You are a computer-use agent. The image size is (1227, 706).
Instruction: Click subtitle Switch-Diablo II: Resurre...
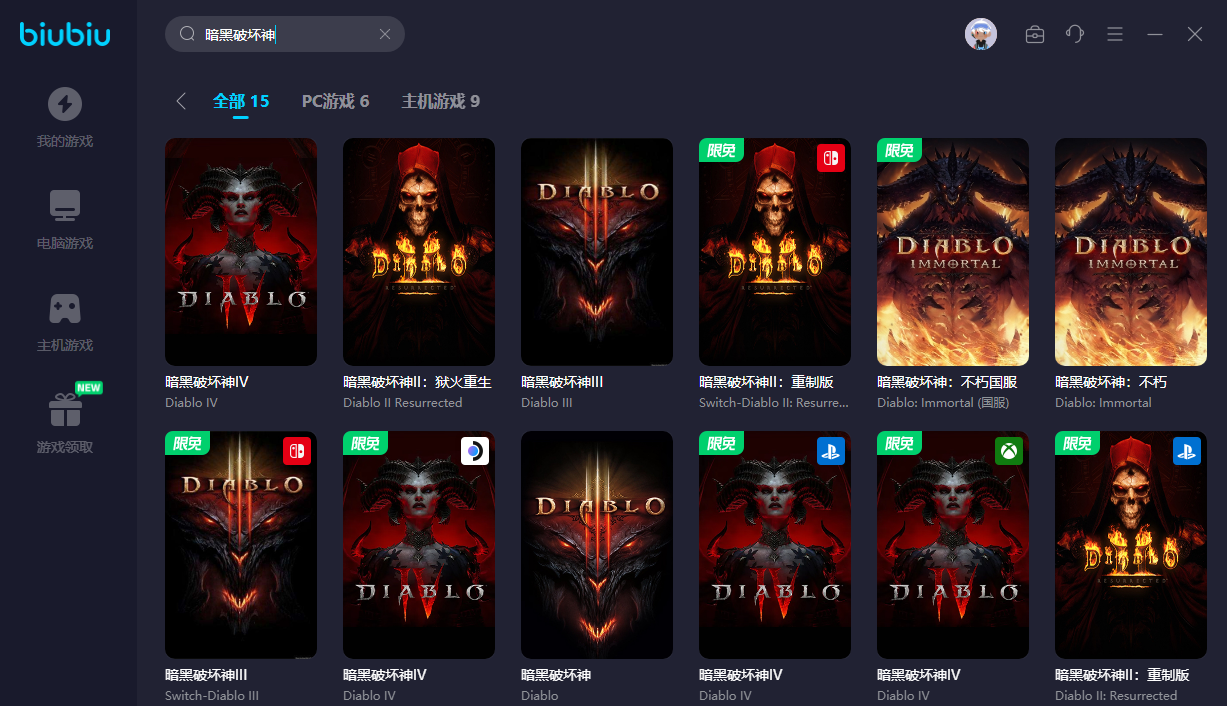pyautogui.click(x=774, y=403)
